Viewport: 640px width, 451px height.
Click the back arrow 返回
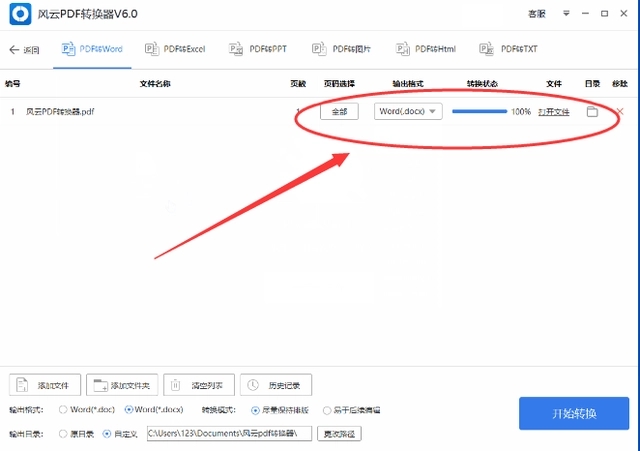click(24, 50)
